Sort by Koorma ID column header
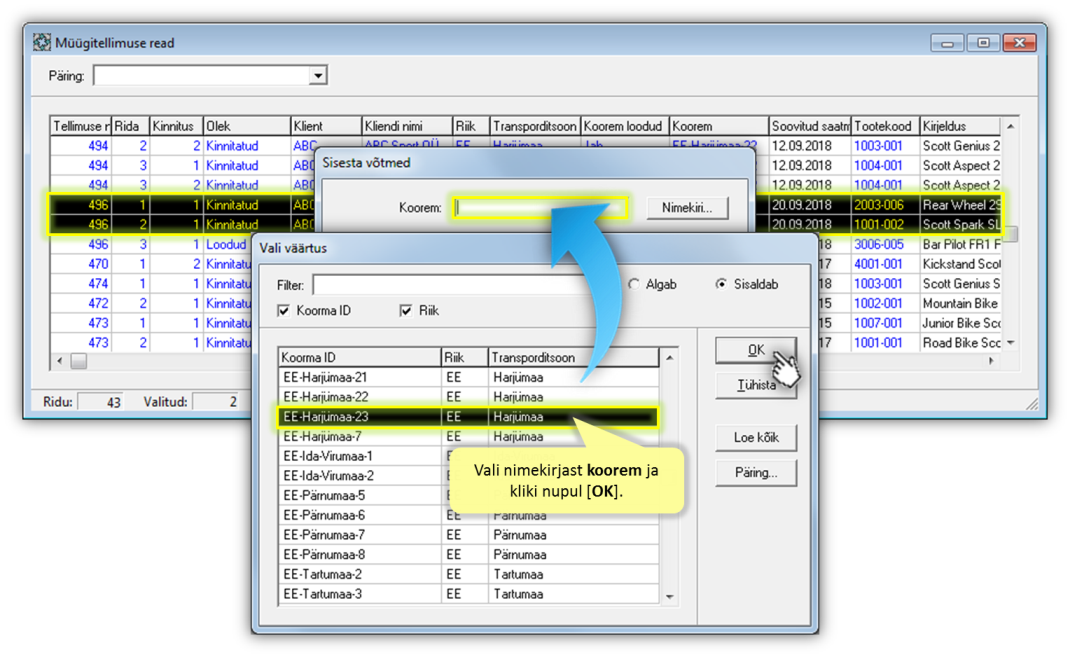This screenshot has height=657, width=1070. 358,358
